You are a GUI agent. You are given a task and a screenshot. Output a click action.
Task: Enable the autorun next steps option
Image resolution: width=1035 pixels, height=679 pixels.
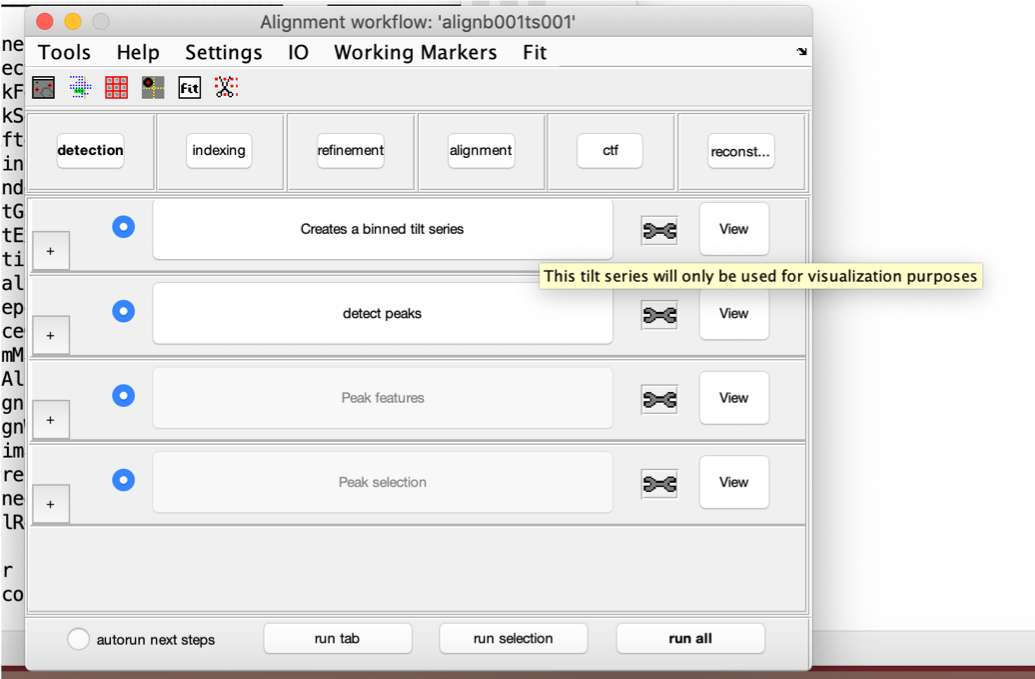tap(79, 639)
